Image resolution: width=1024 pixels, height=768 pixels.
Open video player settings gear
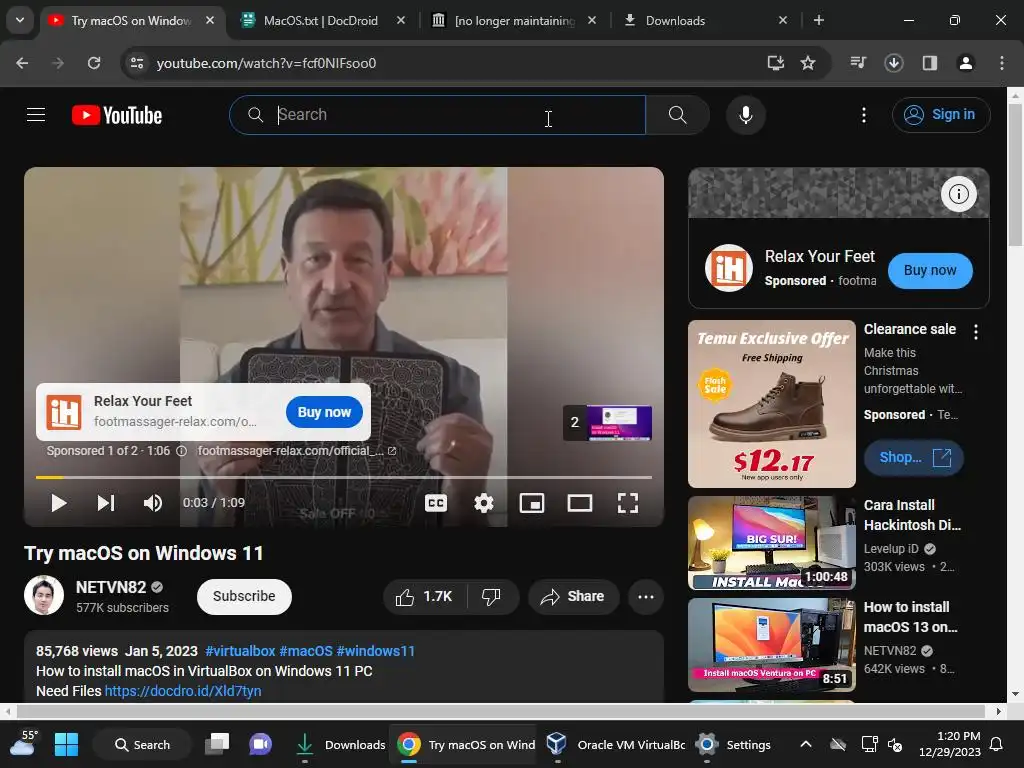point(483,503)
